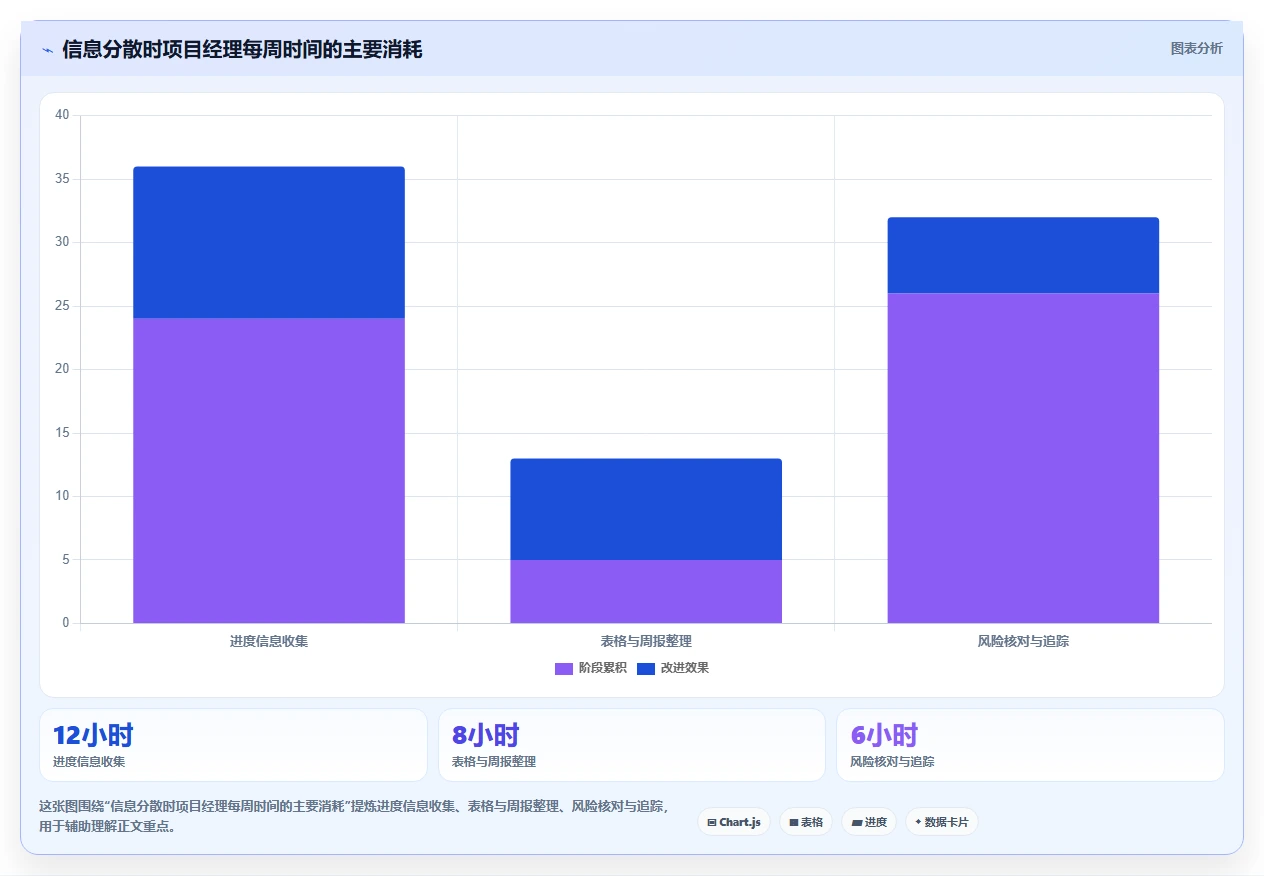Click the x-axis label 风险核对与追踪
This screenshot has width=1264, height=876.
pyautogui.click(x=1023, y=641)
